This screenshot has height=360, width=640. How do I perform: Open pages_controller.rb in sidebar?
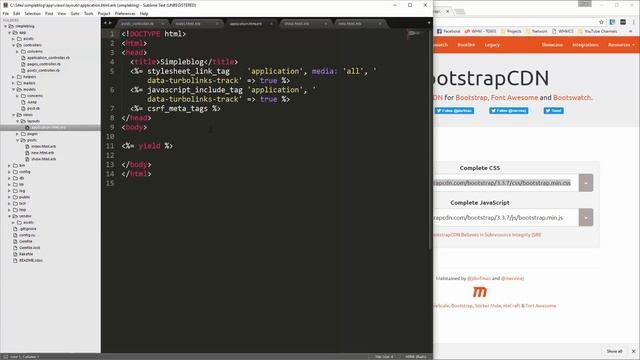(44, 64)
